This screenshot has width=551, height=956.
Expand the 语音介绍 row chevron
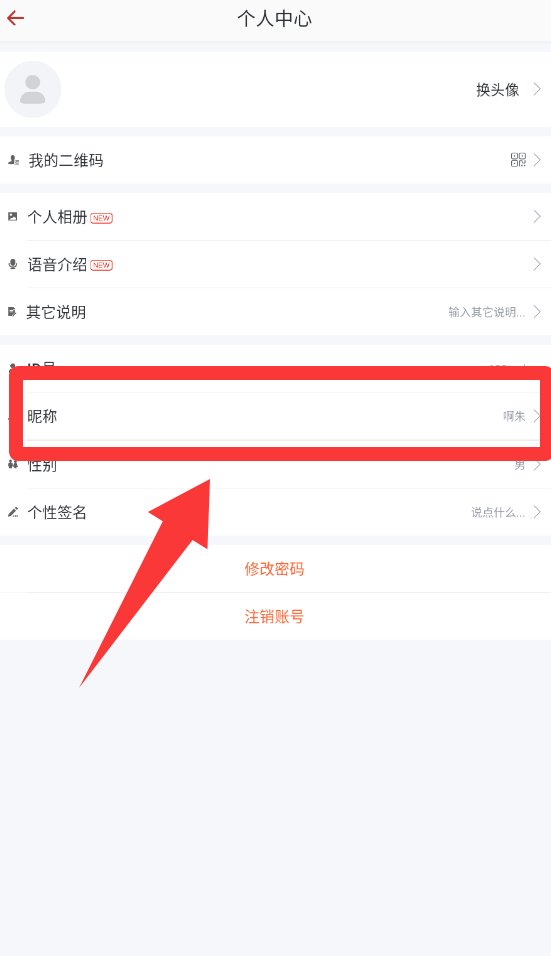(x=537, y=264)
